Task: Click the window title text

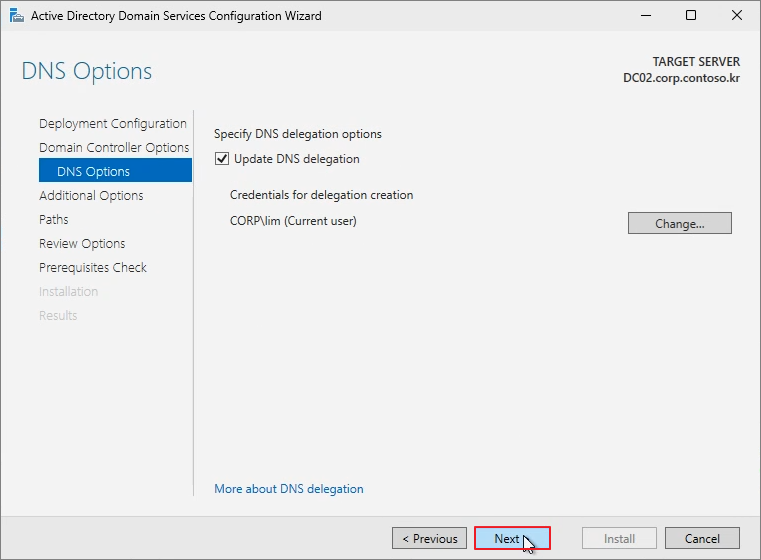Action: (176, 16)
